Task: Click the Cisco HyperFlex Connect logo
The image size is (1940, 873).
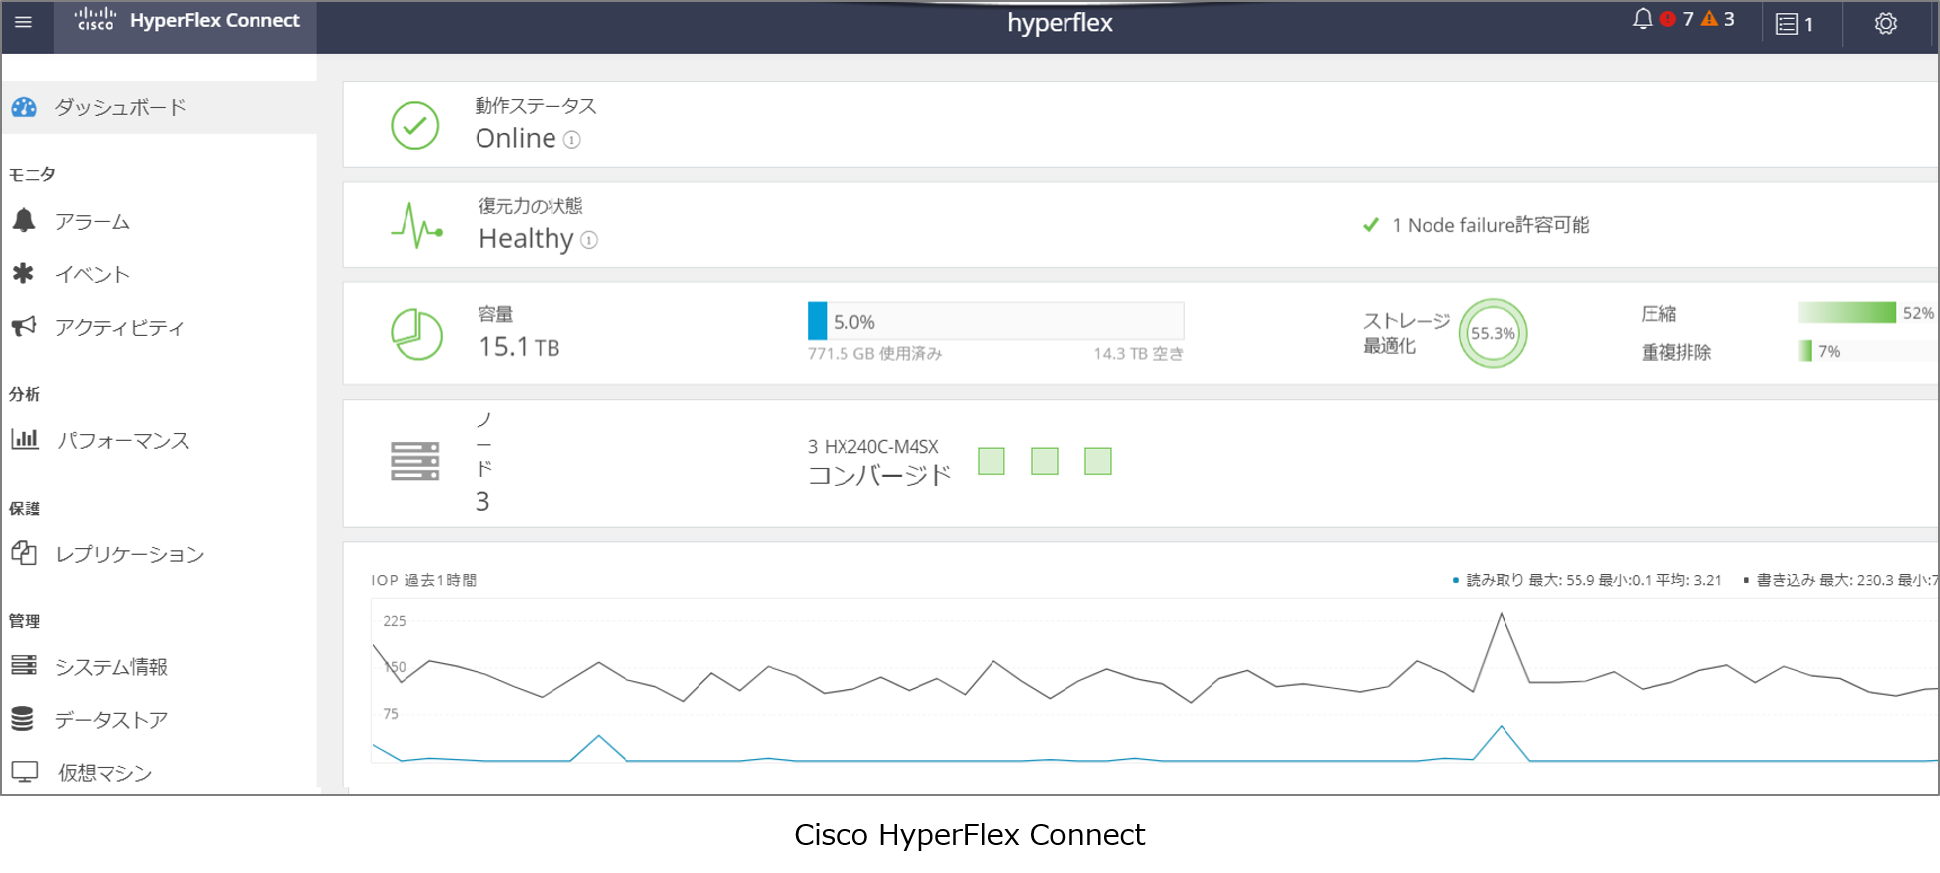Action: (186, 21)
